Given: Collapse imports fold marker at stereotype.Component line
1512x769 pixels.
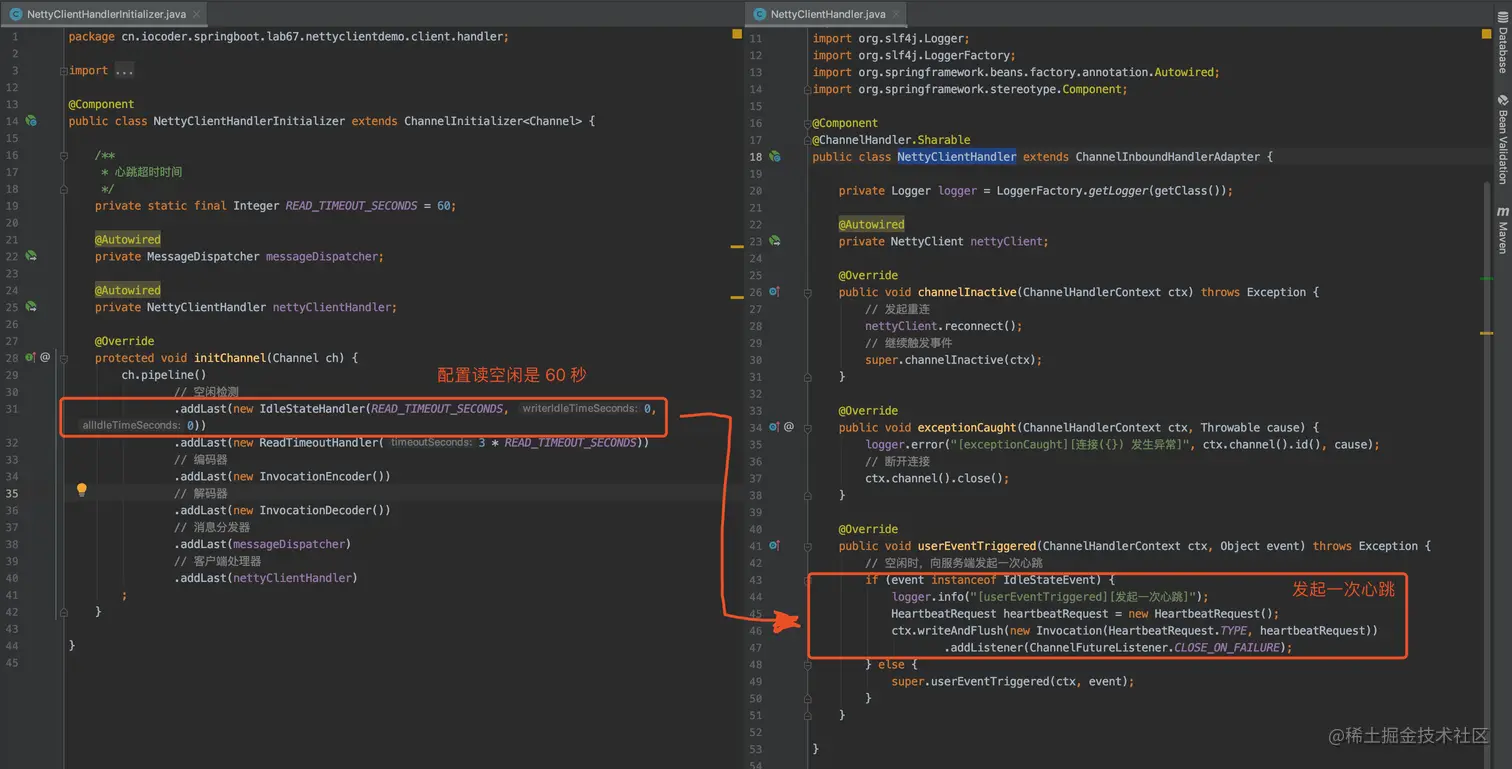Looking at the screenshot, I should click(808, 89).
